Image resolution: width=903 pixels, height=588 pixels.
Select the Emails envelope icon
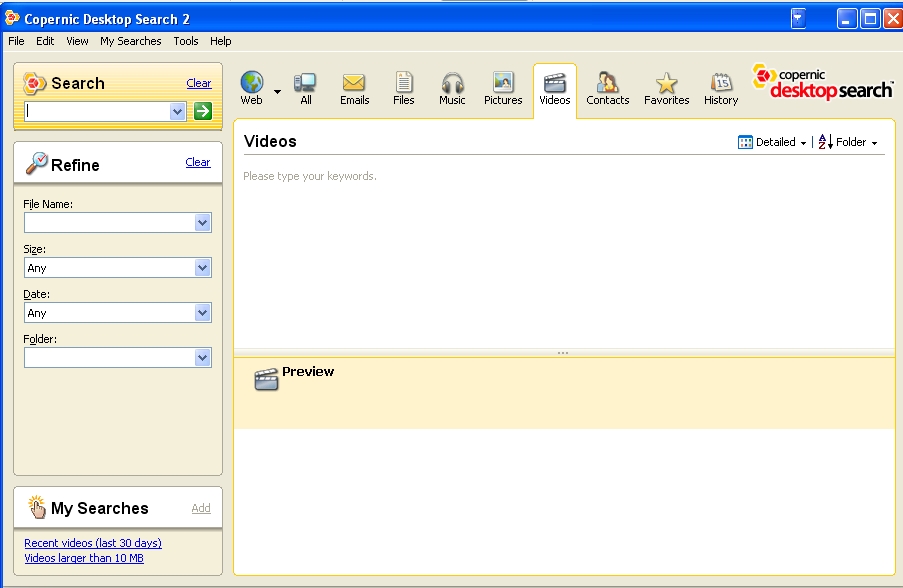tap(354, 82)
